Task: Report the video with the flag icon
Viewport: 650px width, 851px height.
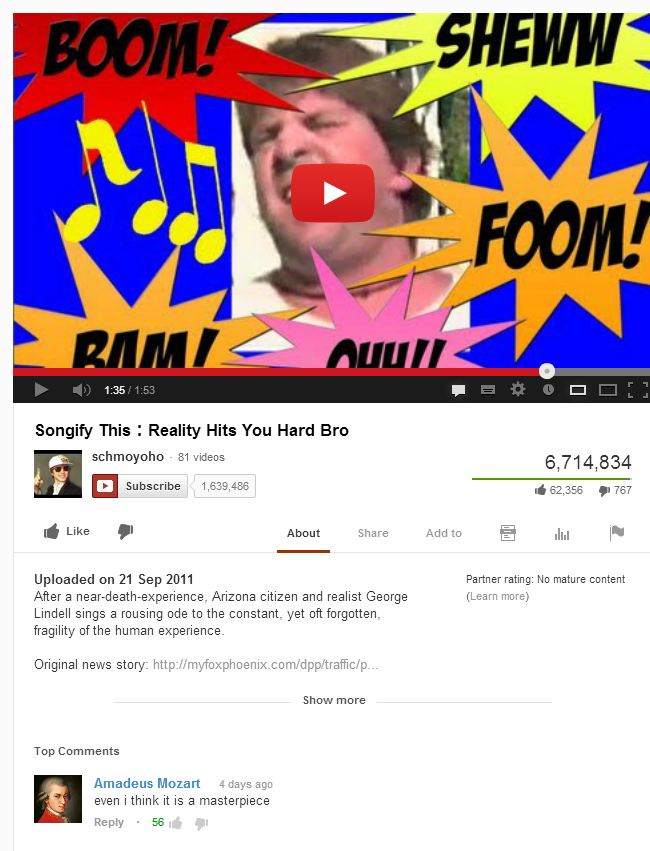Action: point(617,533)
